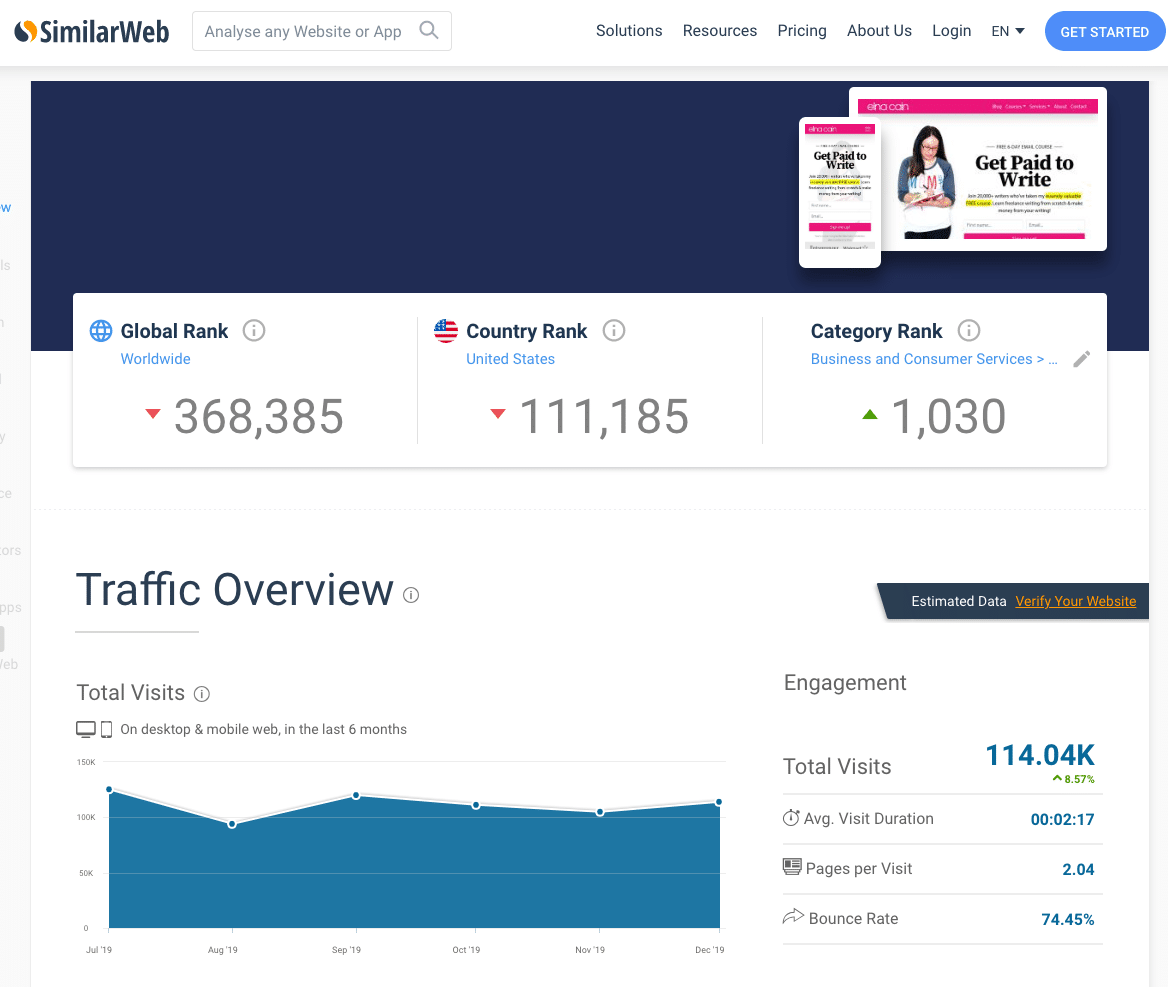Open the Verify Your Website link
Viewport: 1168px width, 987px height.
[1075, 601]
